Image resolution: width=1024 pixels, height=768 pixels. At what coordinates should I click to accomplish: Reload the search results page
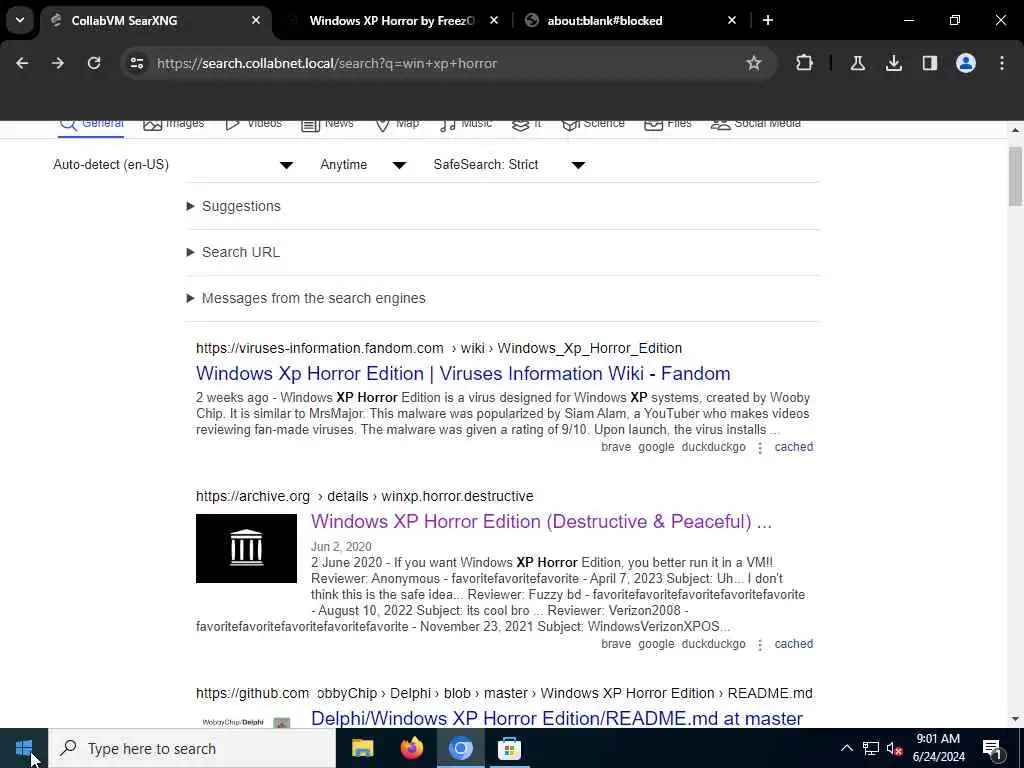94,63
